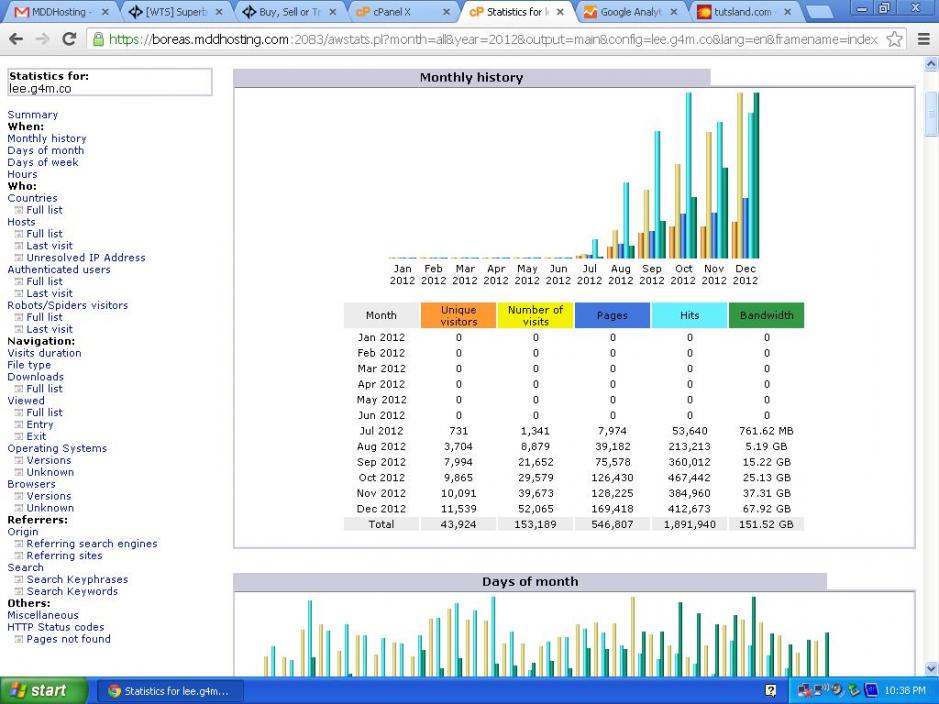Viewport: 939px width, 704px height.
Task: Close the cPanel X tab
Action: coord(446,12)
